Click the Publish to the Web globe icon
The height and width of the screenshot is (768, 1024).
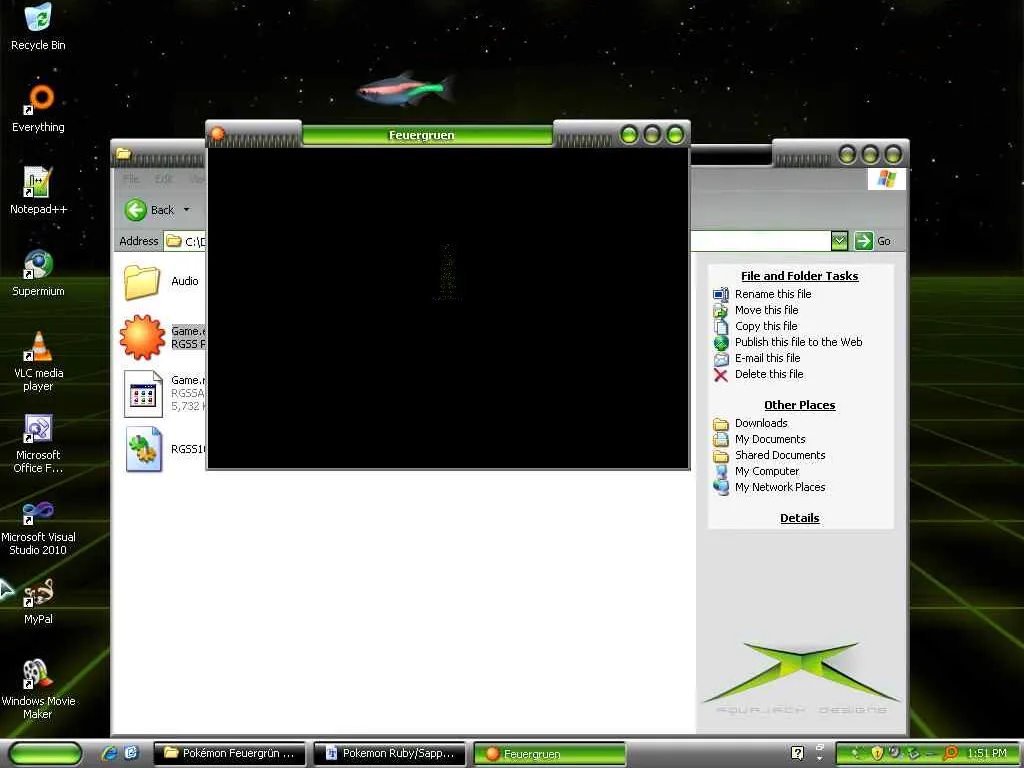pos(720,342)
